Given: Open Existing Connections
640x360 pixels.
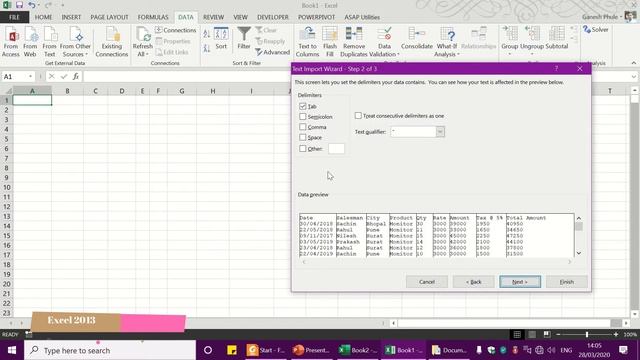Looking at the screenshot, I should (112, 42).
